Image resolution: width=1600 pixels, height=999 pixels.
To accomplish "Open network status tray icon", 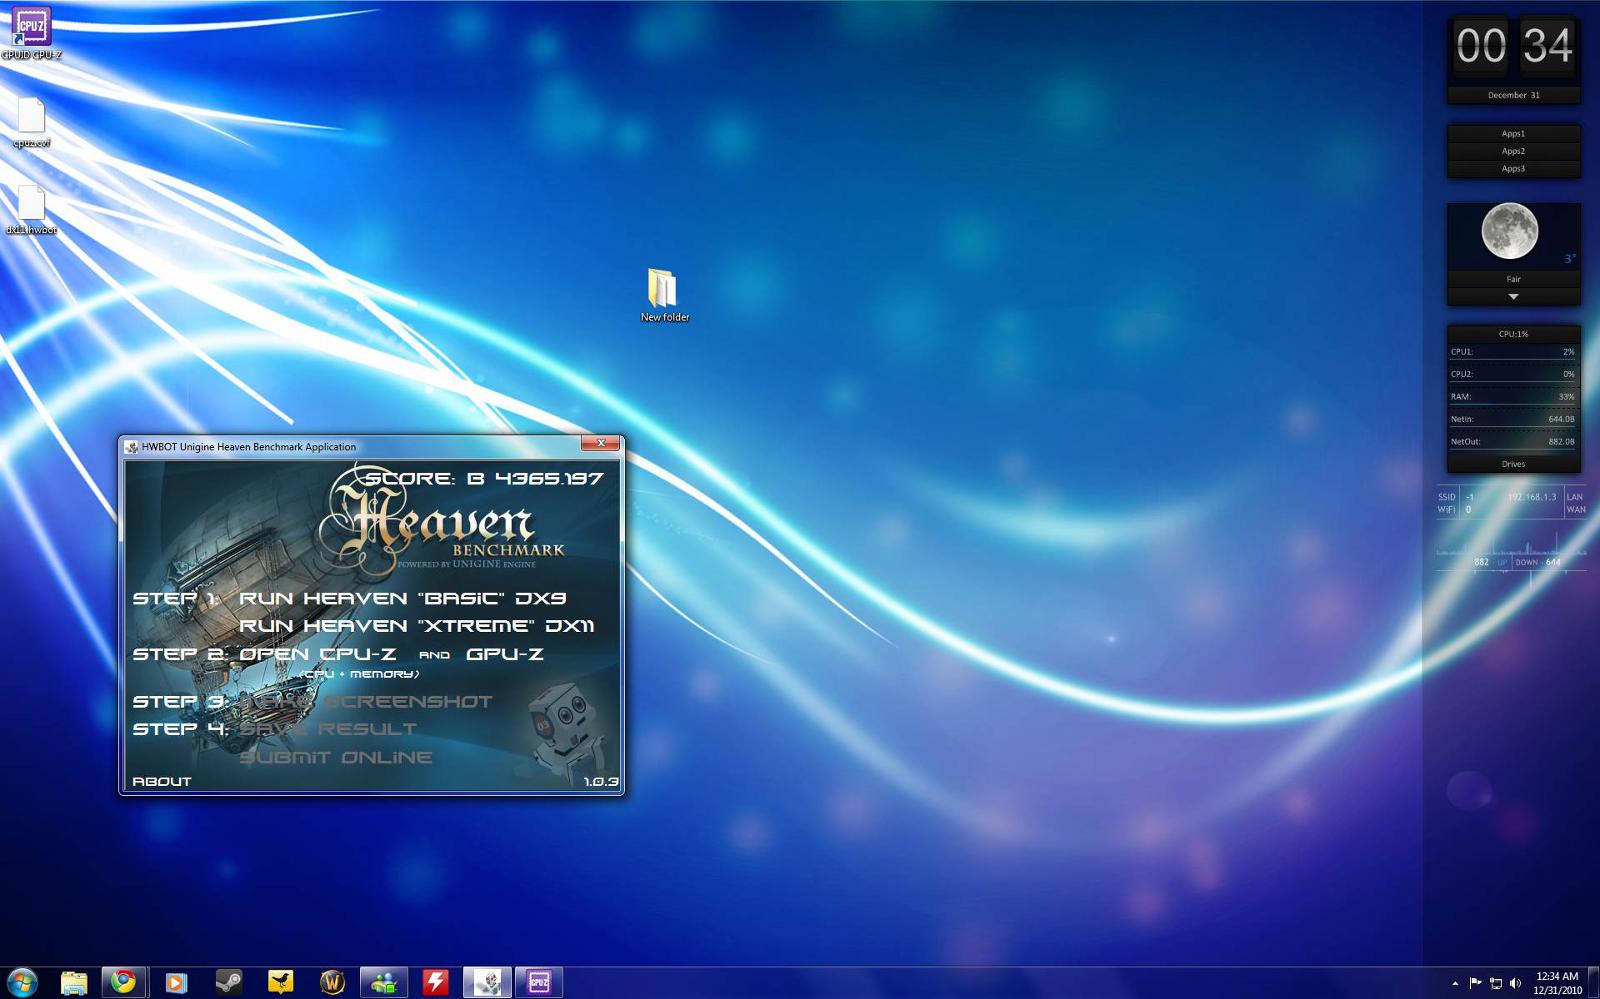I will pyautogui.click(x=1496, y=983).
